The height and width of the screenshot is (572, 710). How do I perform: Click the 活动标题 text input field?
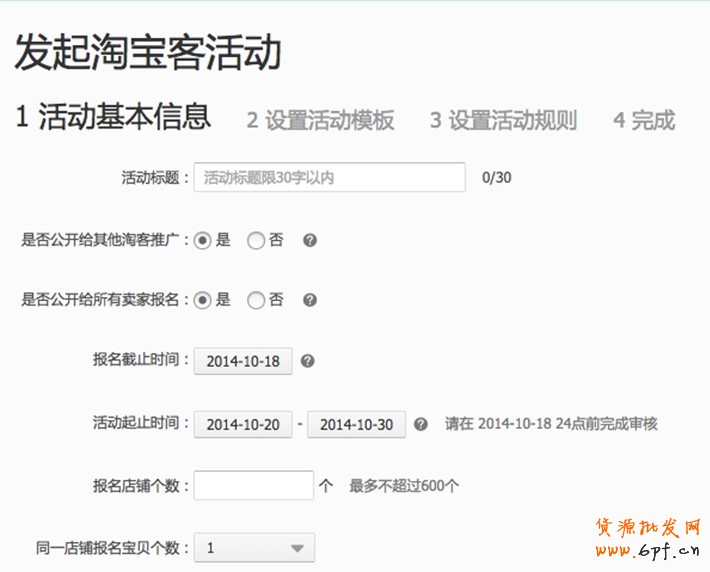click(329, 177)
